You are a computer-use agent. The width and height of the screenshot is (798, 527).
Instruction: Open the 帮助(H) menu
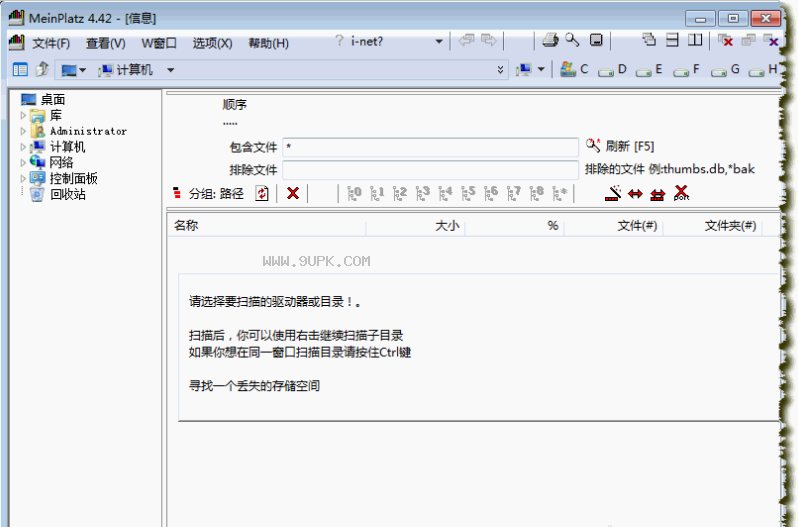click(x=268, y=43)
